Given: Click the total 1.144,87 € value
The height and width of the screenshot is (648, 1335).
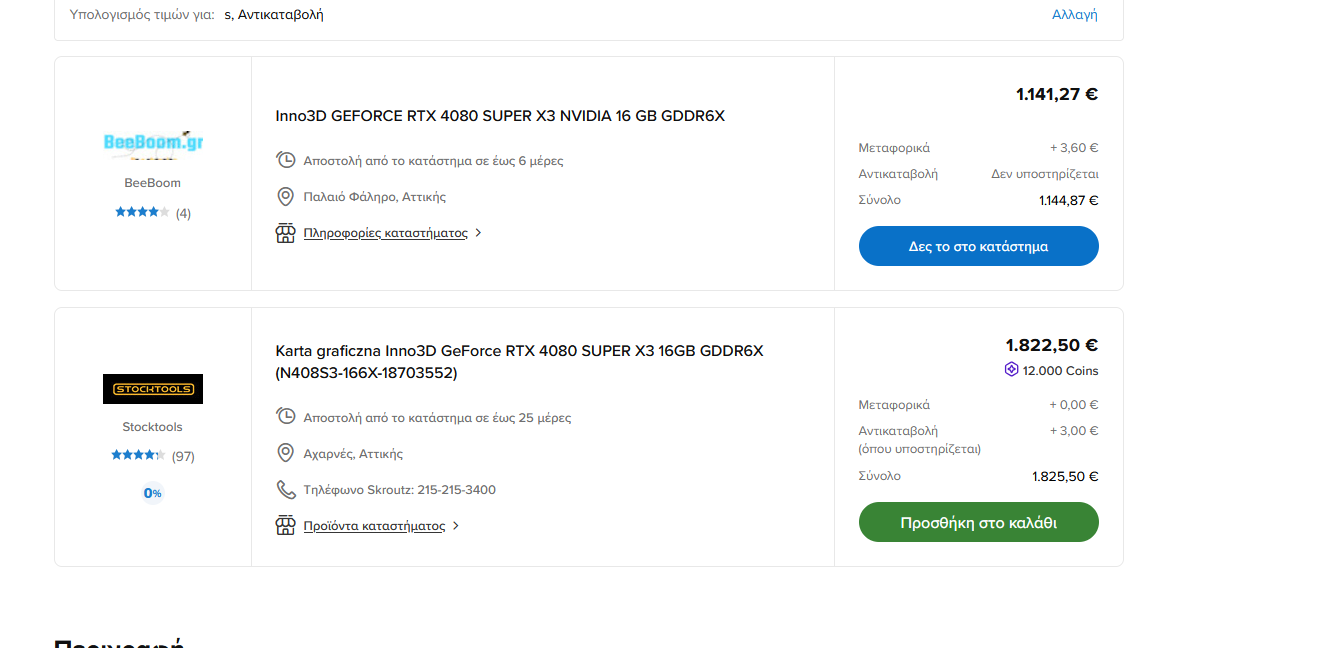Looking at the screenshot, I should point(1069,200).
